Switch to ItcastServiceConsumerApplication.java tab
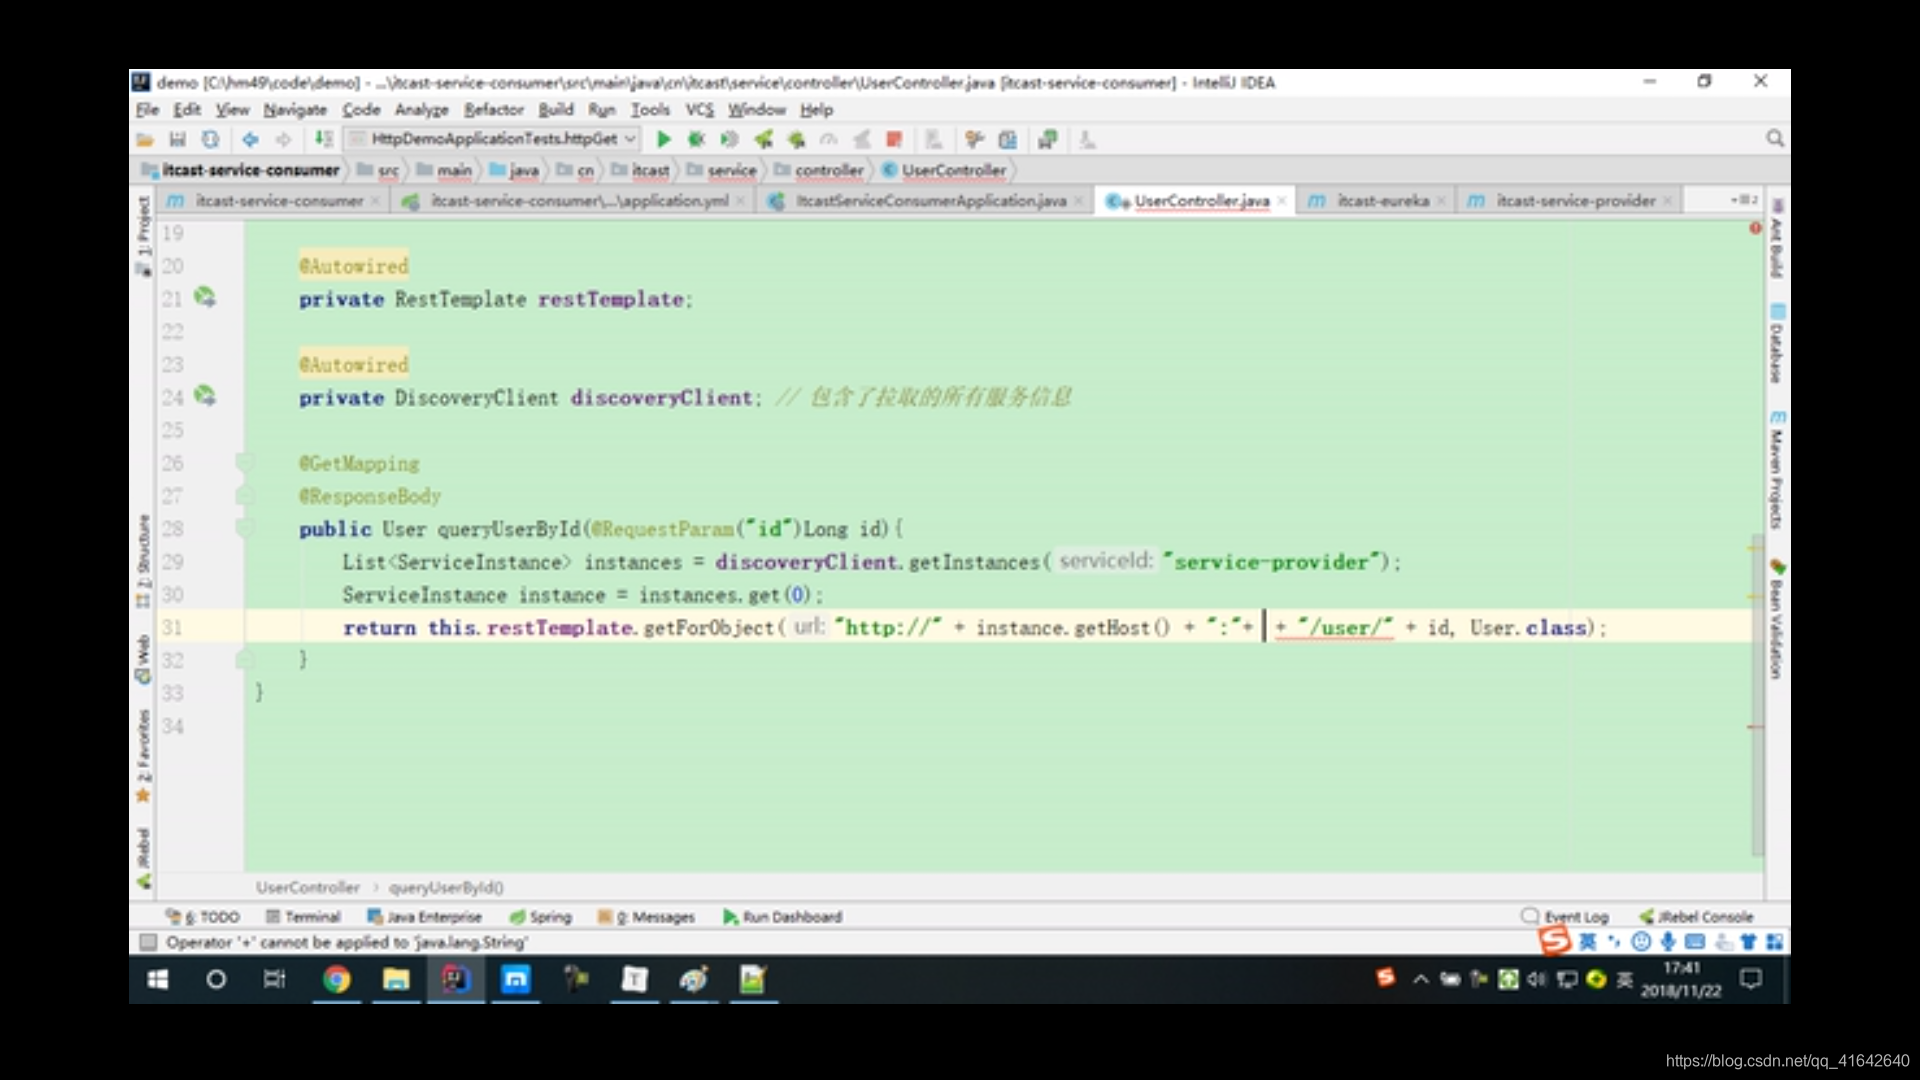This screenshot has width=1920, height=1080. tap(925, 201)
